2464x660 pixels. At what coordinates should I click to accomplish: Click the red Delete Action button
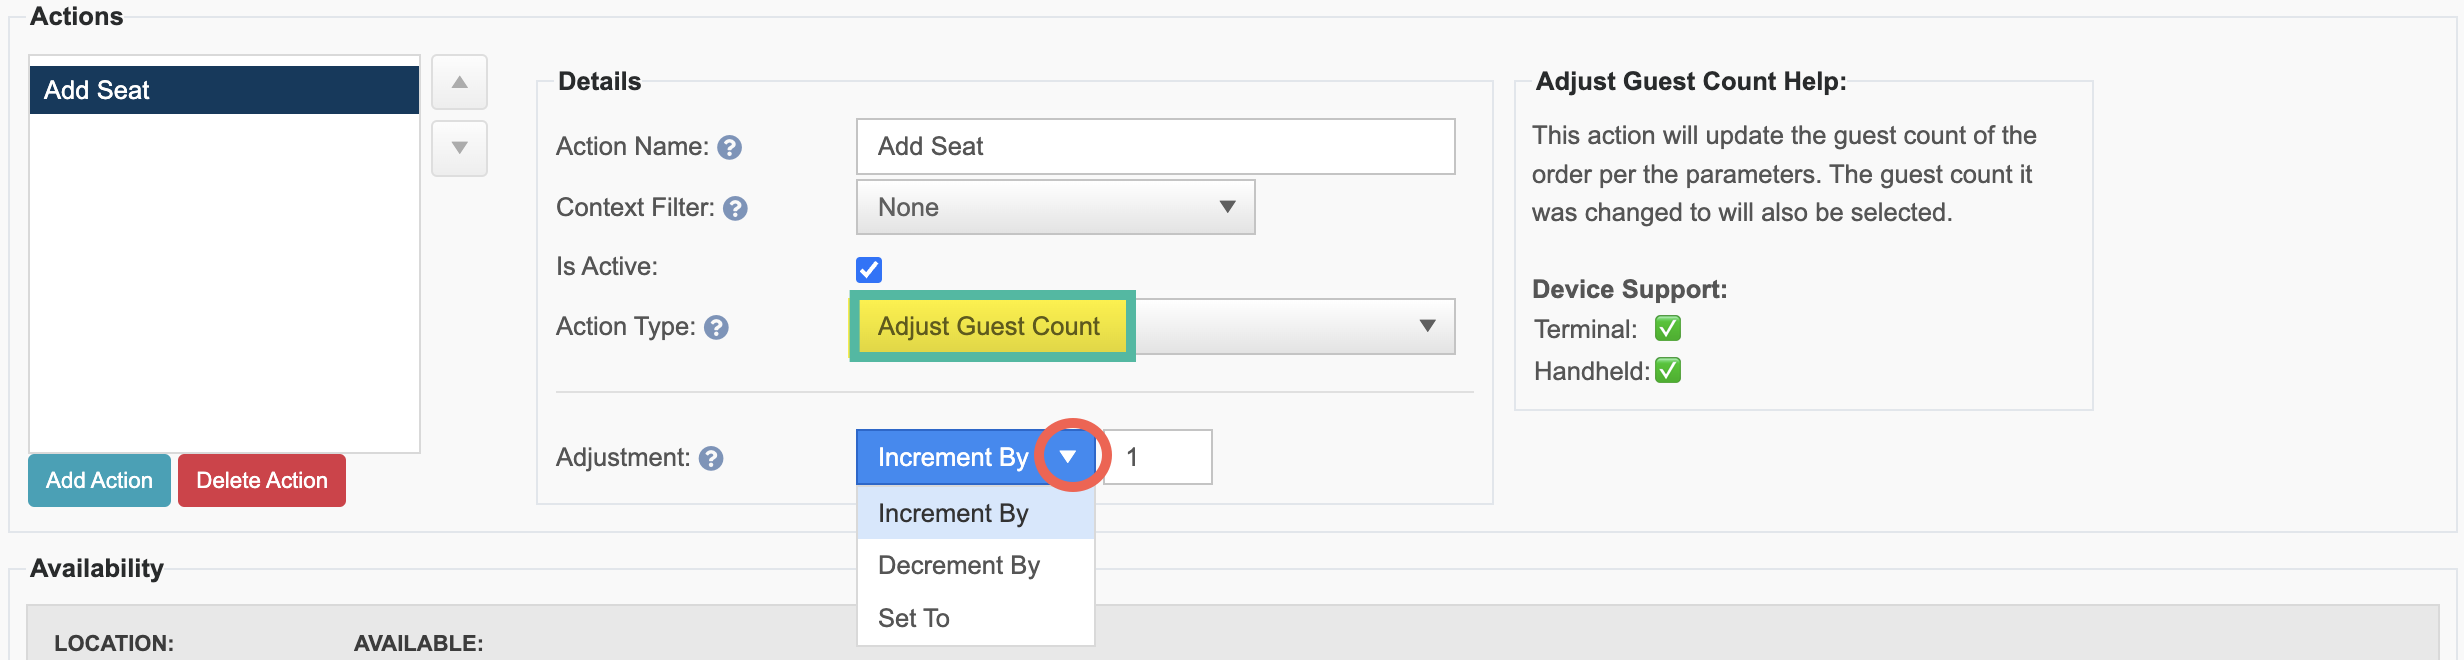tap(262, 480)
